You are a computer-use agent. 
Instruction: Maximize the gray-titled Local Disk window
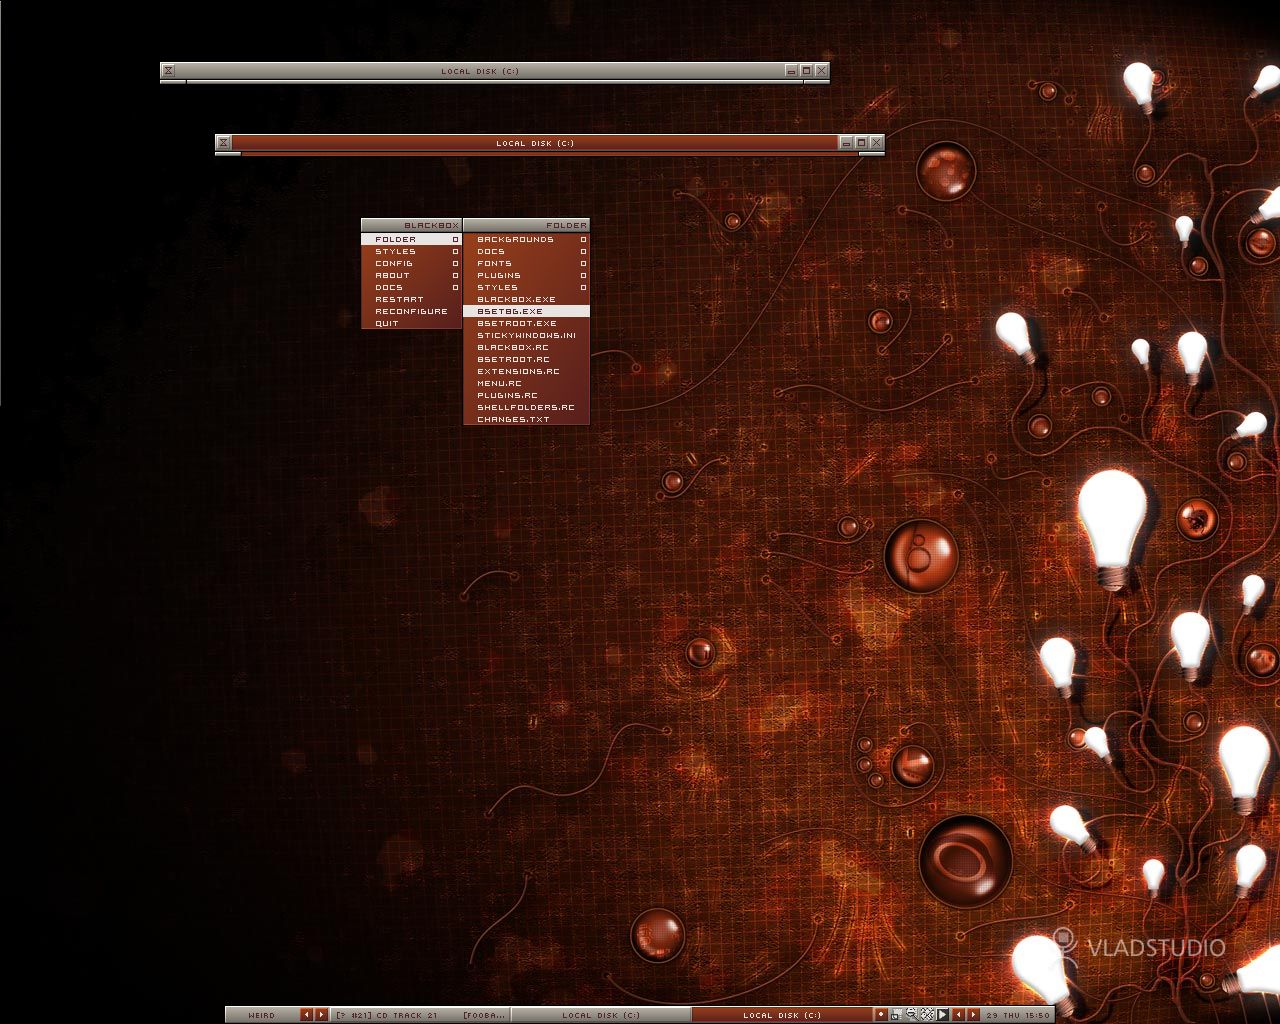[806, 71]
